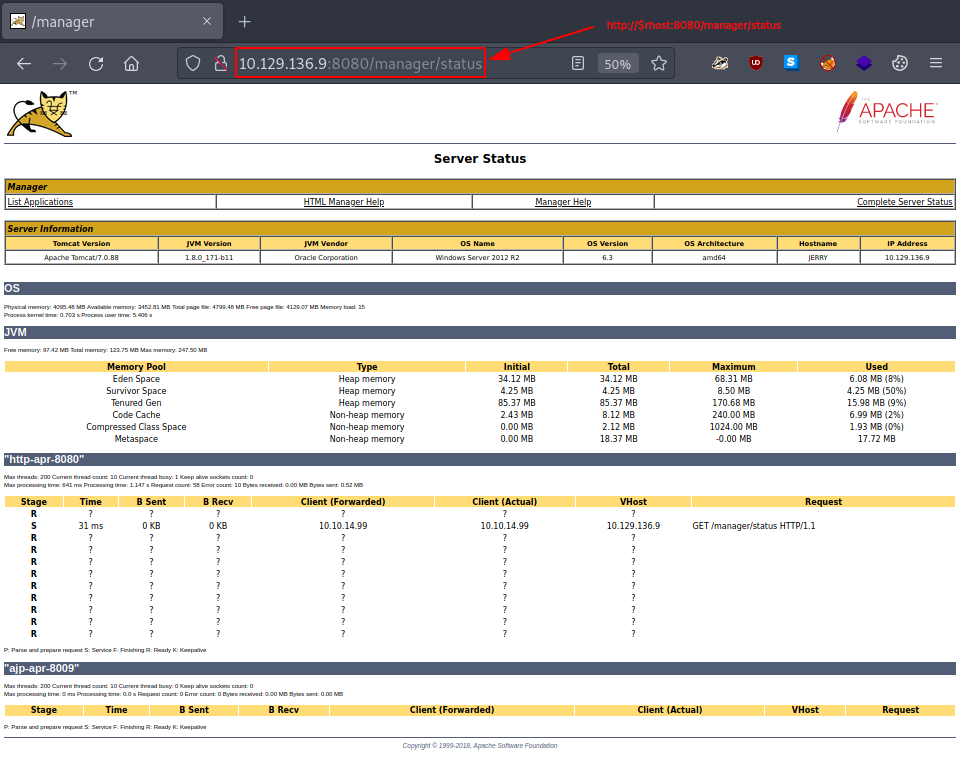Click the Apache Software Foundation logo
This screenshot has width=960, height=762.
pos(886,112)
